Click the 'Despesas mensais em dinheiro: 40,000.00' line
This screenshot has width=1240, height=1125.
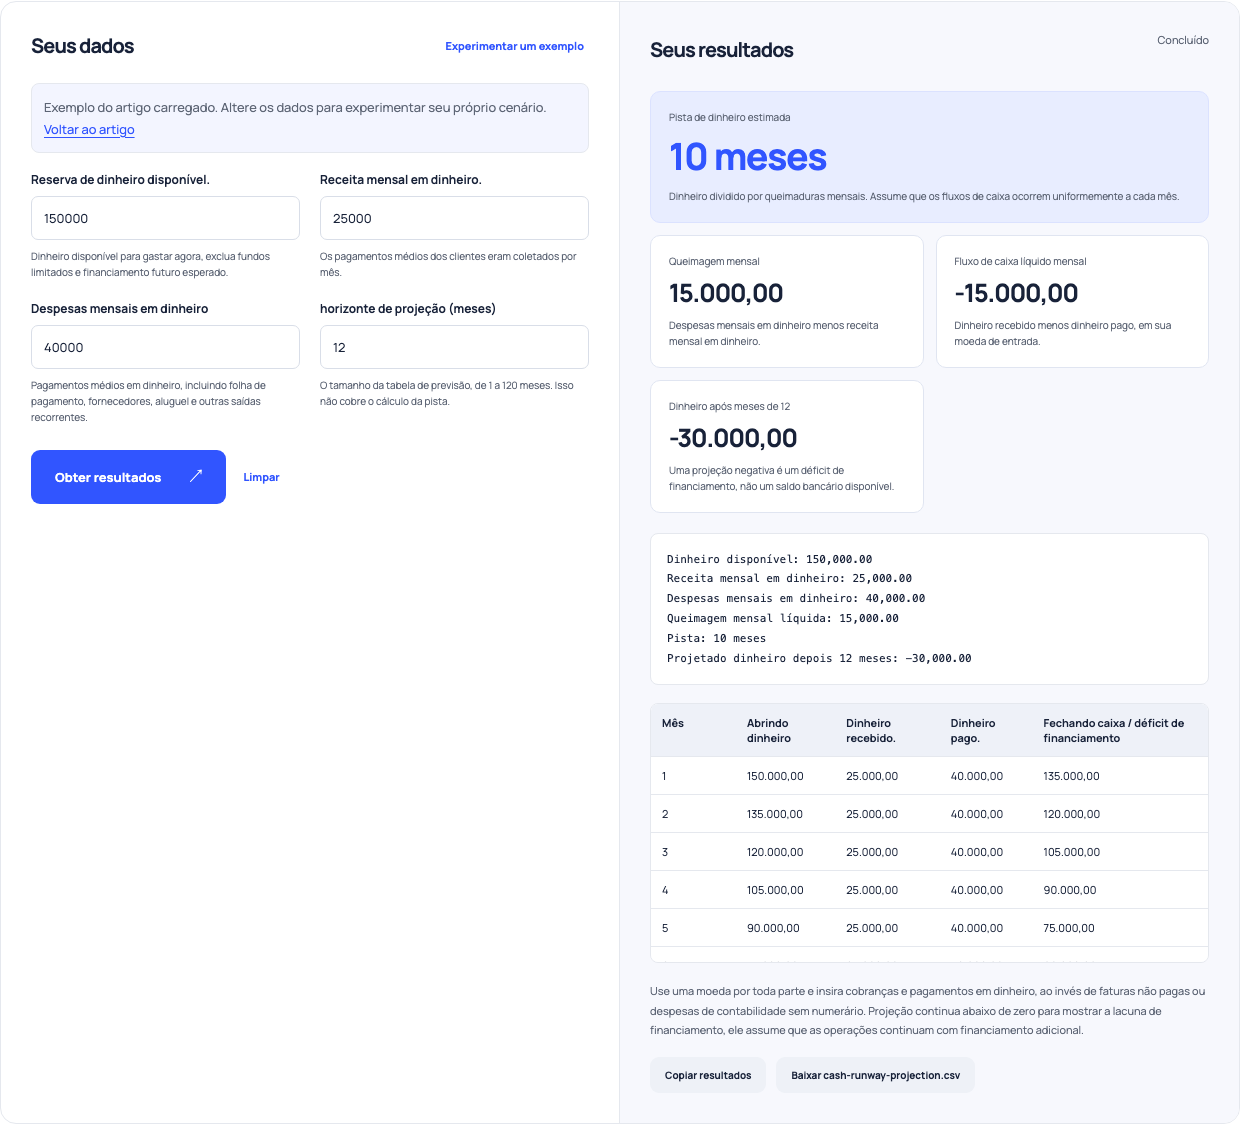point(796,598)
